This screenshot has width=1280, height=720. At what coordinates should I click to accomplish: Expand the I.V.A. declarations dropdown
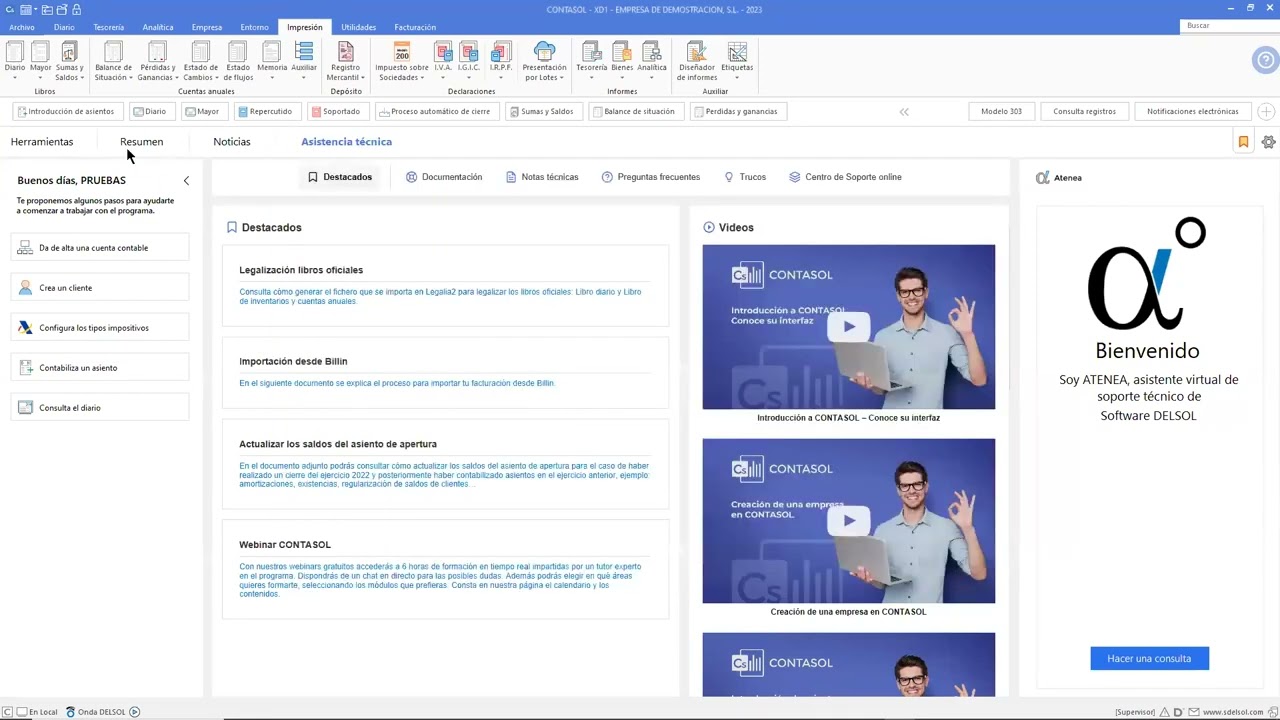tap(443, 76)
